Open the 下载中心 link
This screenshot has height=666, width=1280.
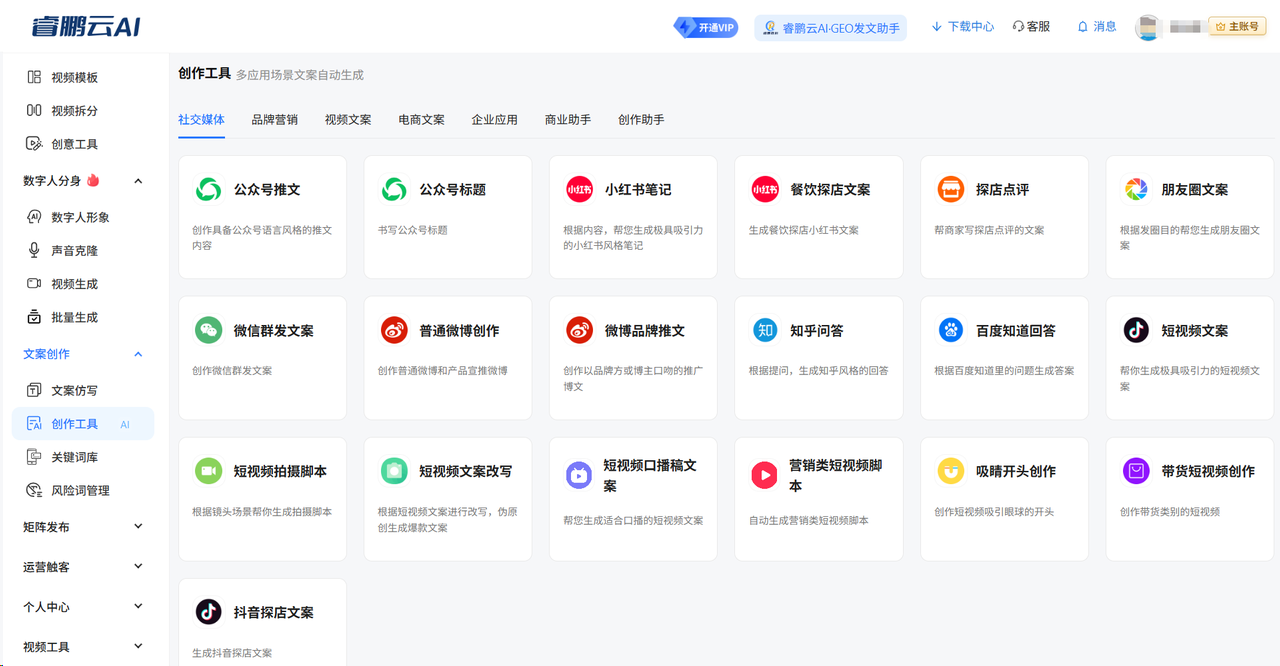[x=962, y=27]
